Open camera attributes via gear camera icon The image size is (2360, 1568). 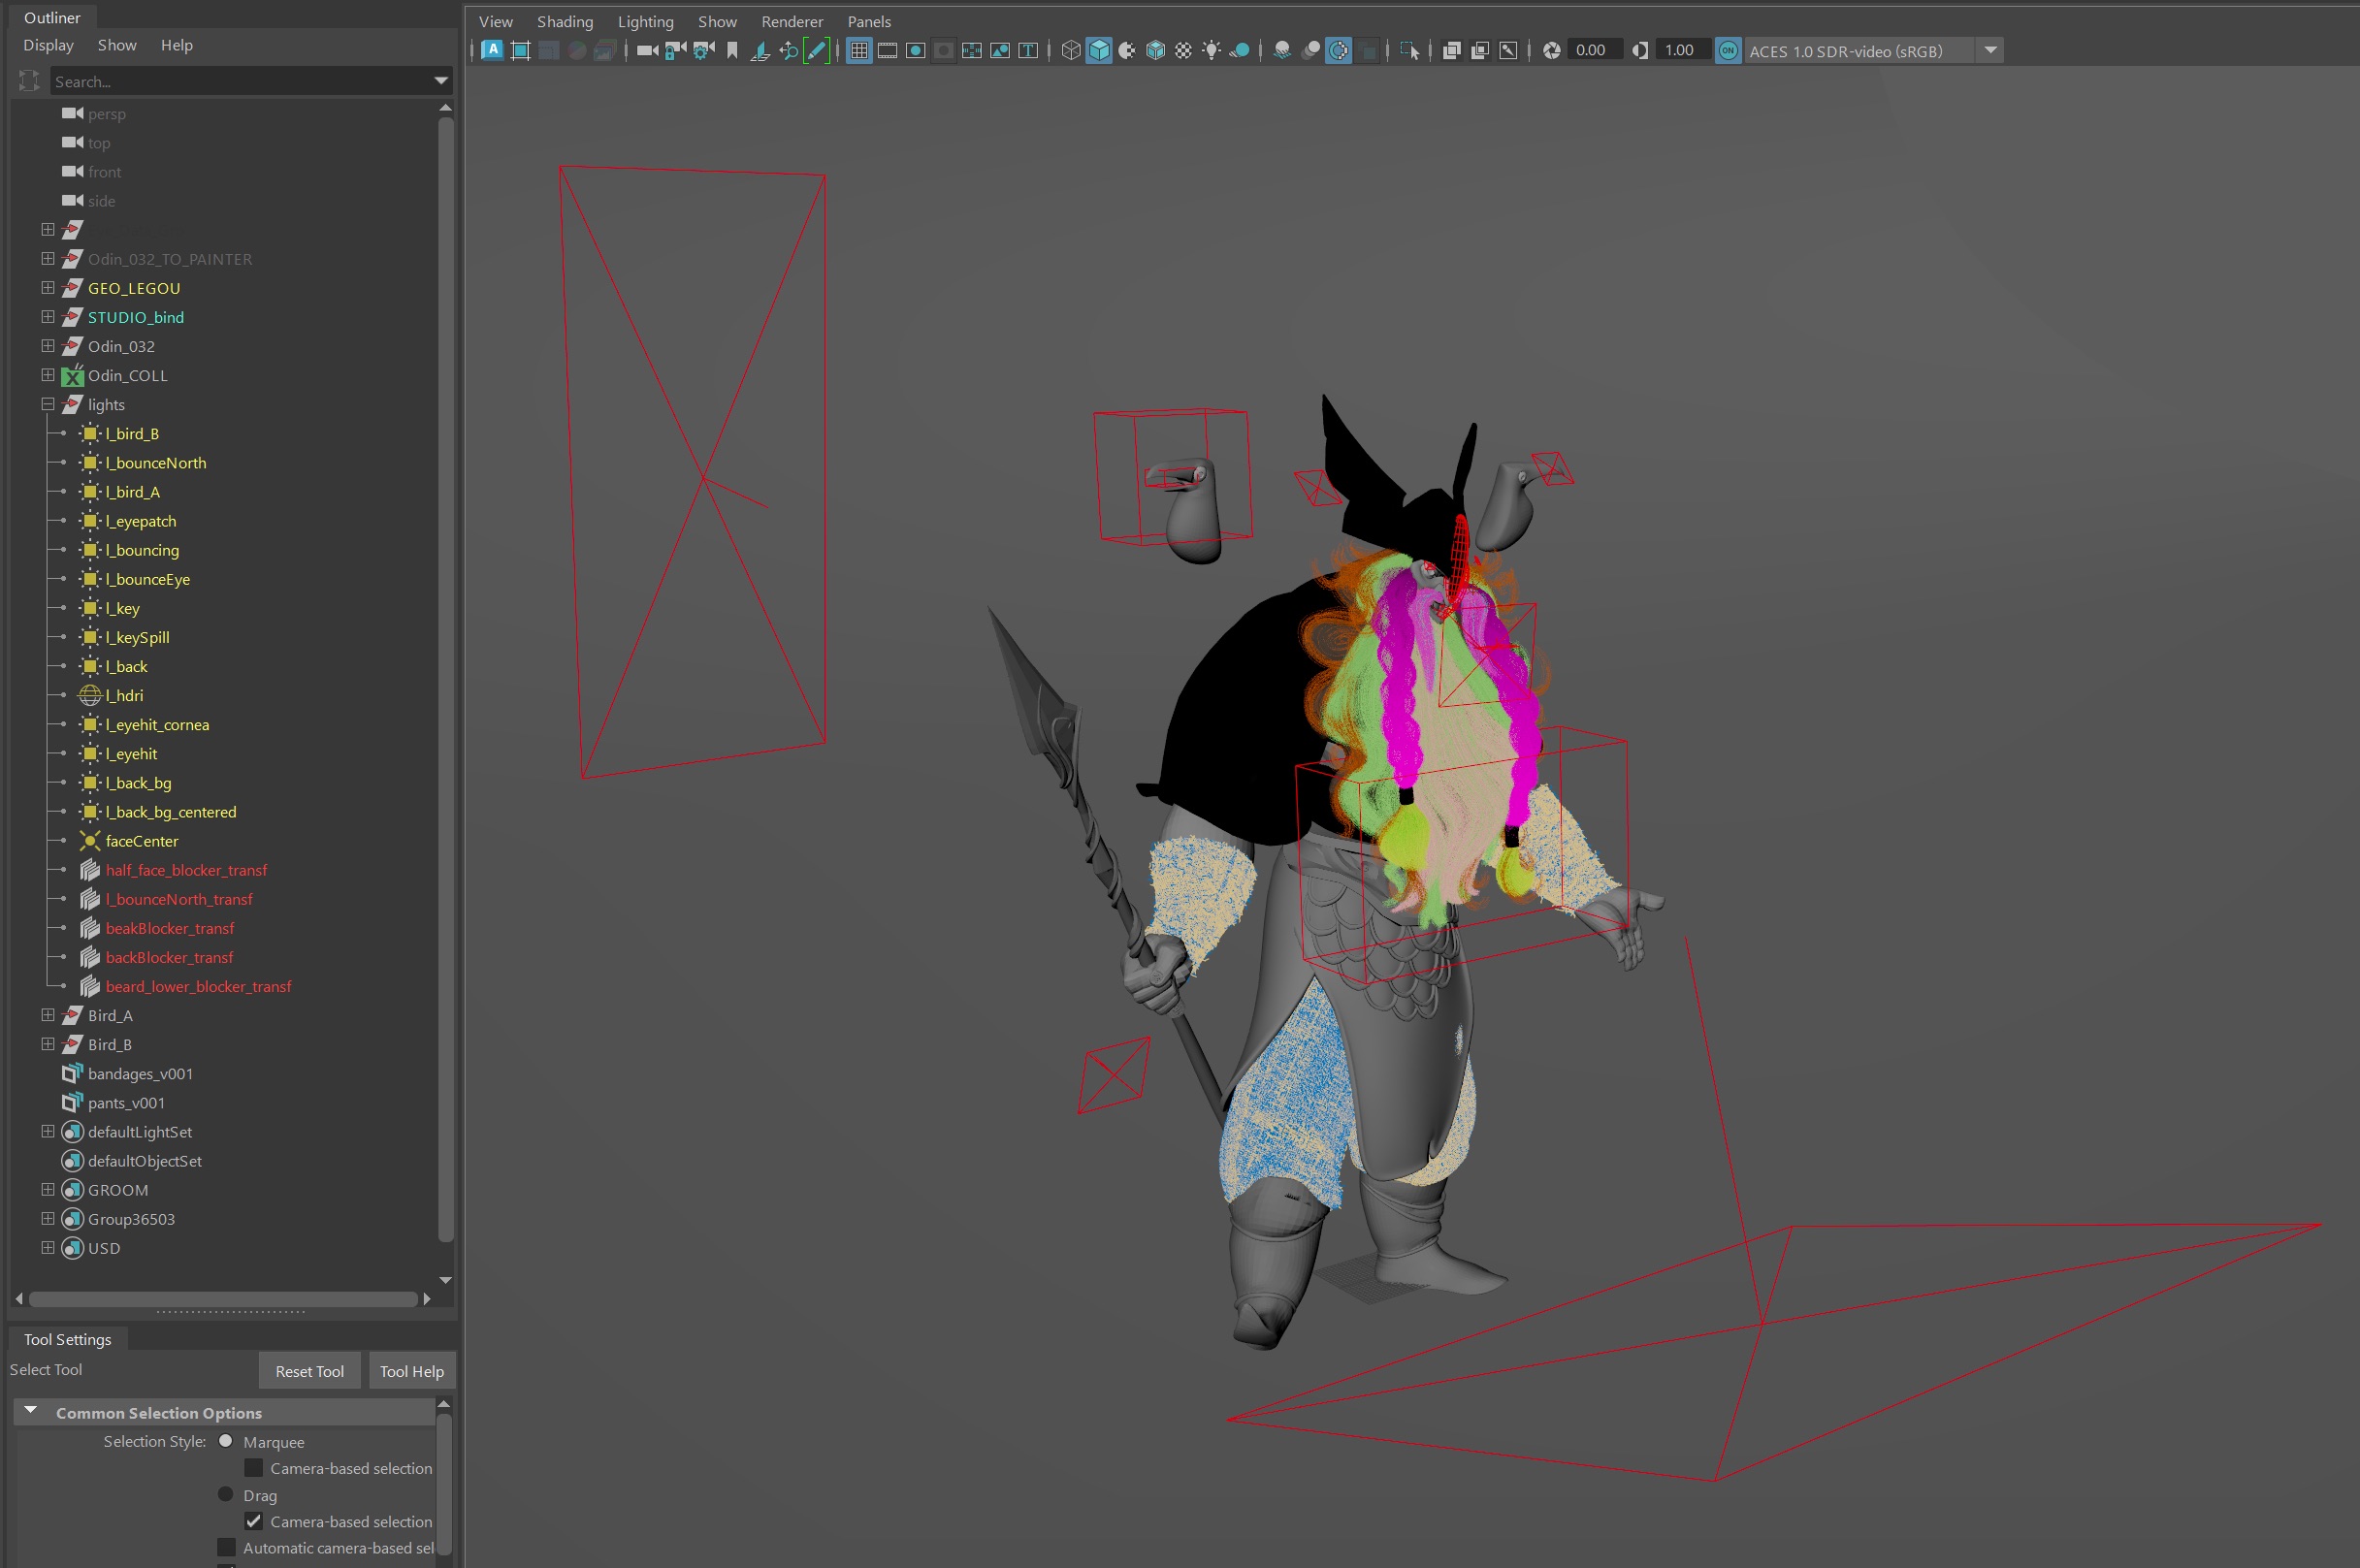704,50
